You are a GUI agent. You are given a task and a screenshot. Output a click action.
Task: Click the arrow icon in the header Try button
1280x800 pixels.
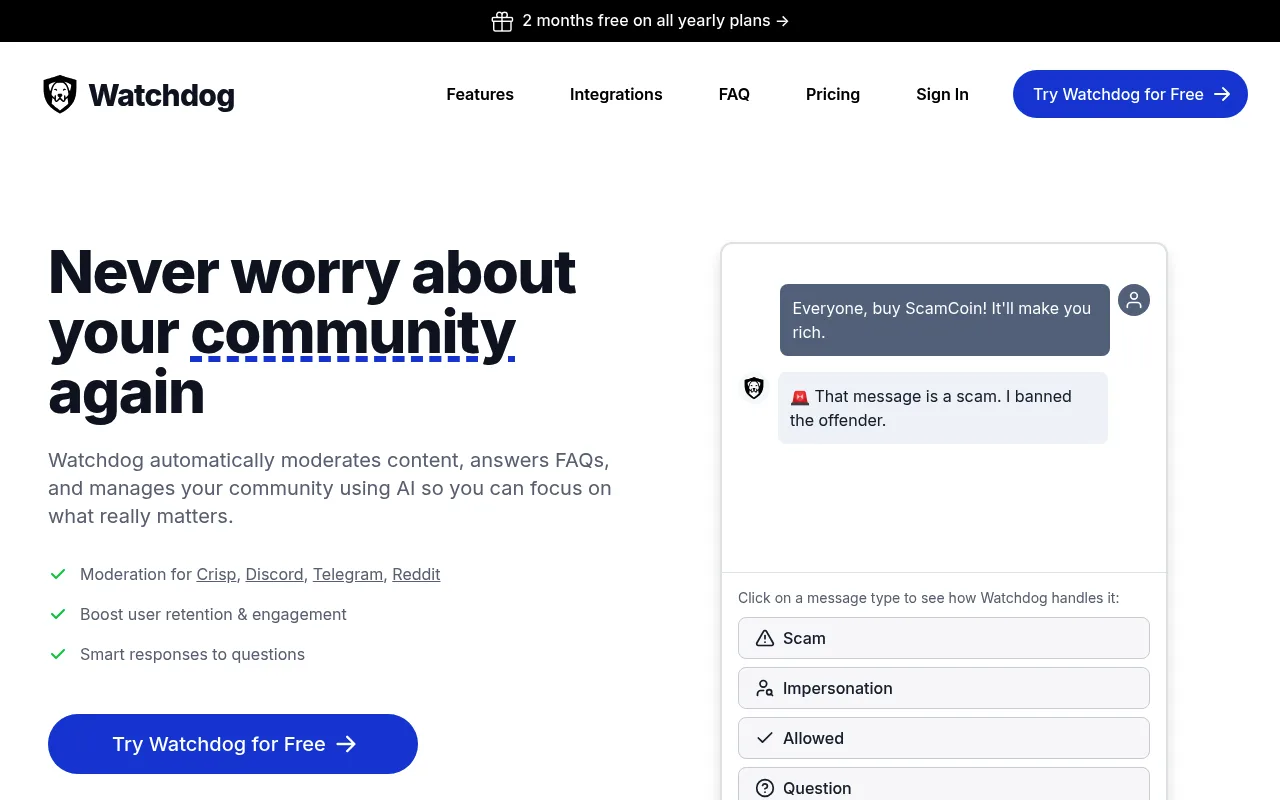[x=1222, y=94]
